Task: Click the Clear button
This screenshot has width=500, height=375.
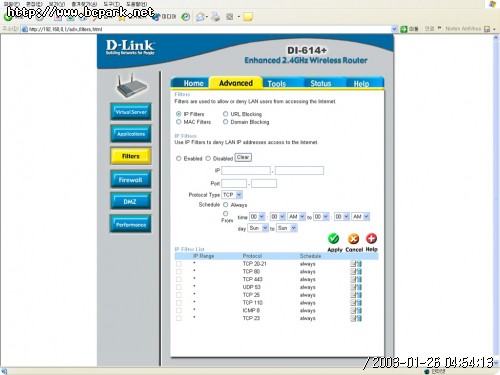Action: pyautogui.click(x=243, y=157)
